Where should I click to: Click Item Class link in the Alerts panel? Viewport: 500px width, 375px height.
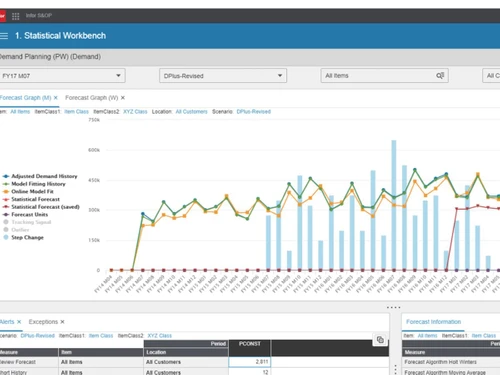pyautogui.click(x=101, y=336)
